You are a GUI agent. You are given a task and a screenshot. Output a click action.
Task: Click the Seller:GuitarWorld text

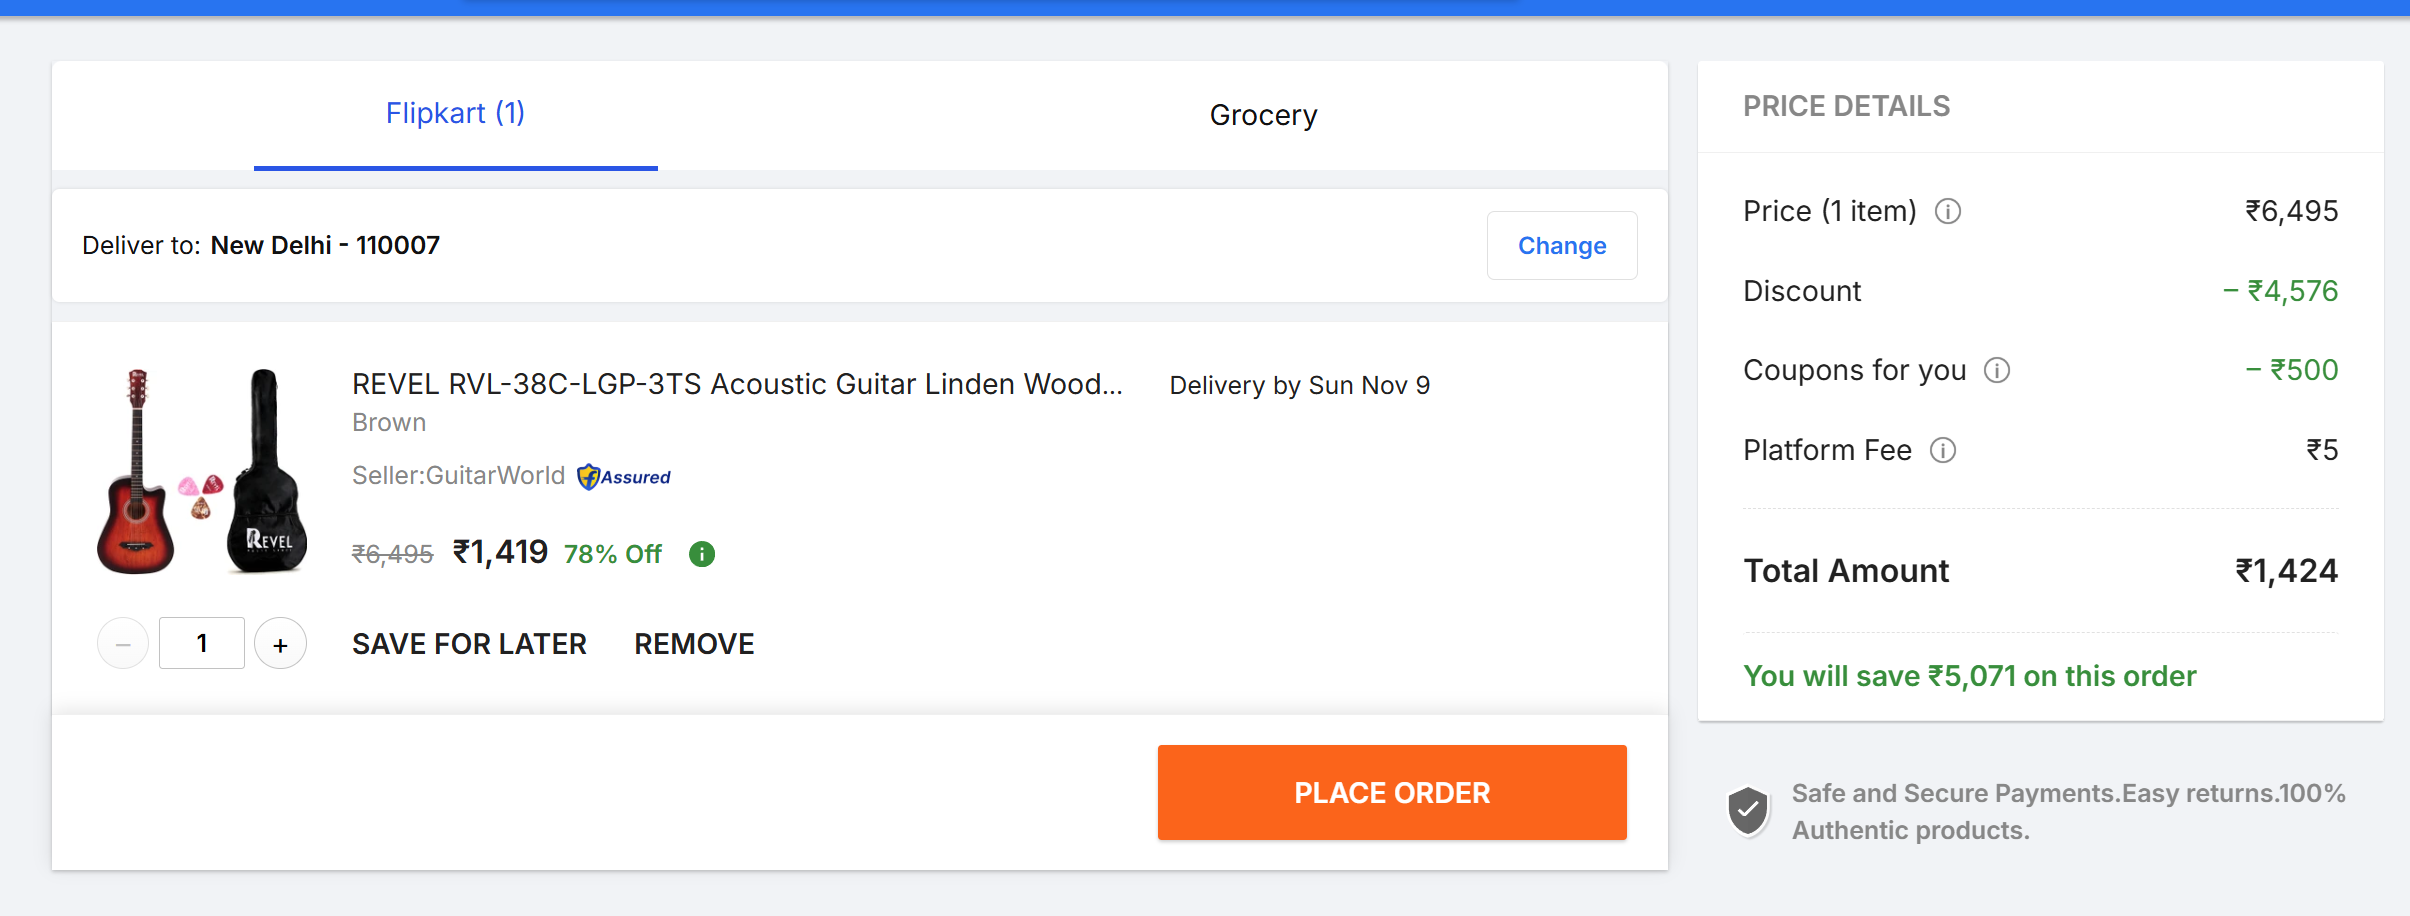pos(458,476)
